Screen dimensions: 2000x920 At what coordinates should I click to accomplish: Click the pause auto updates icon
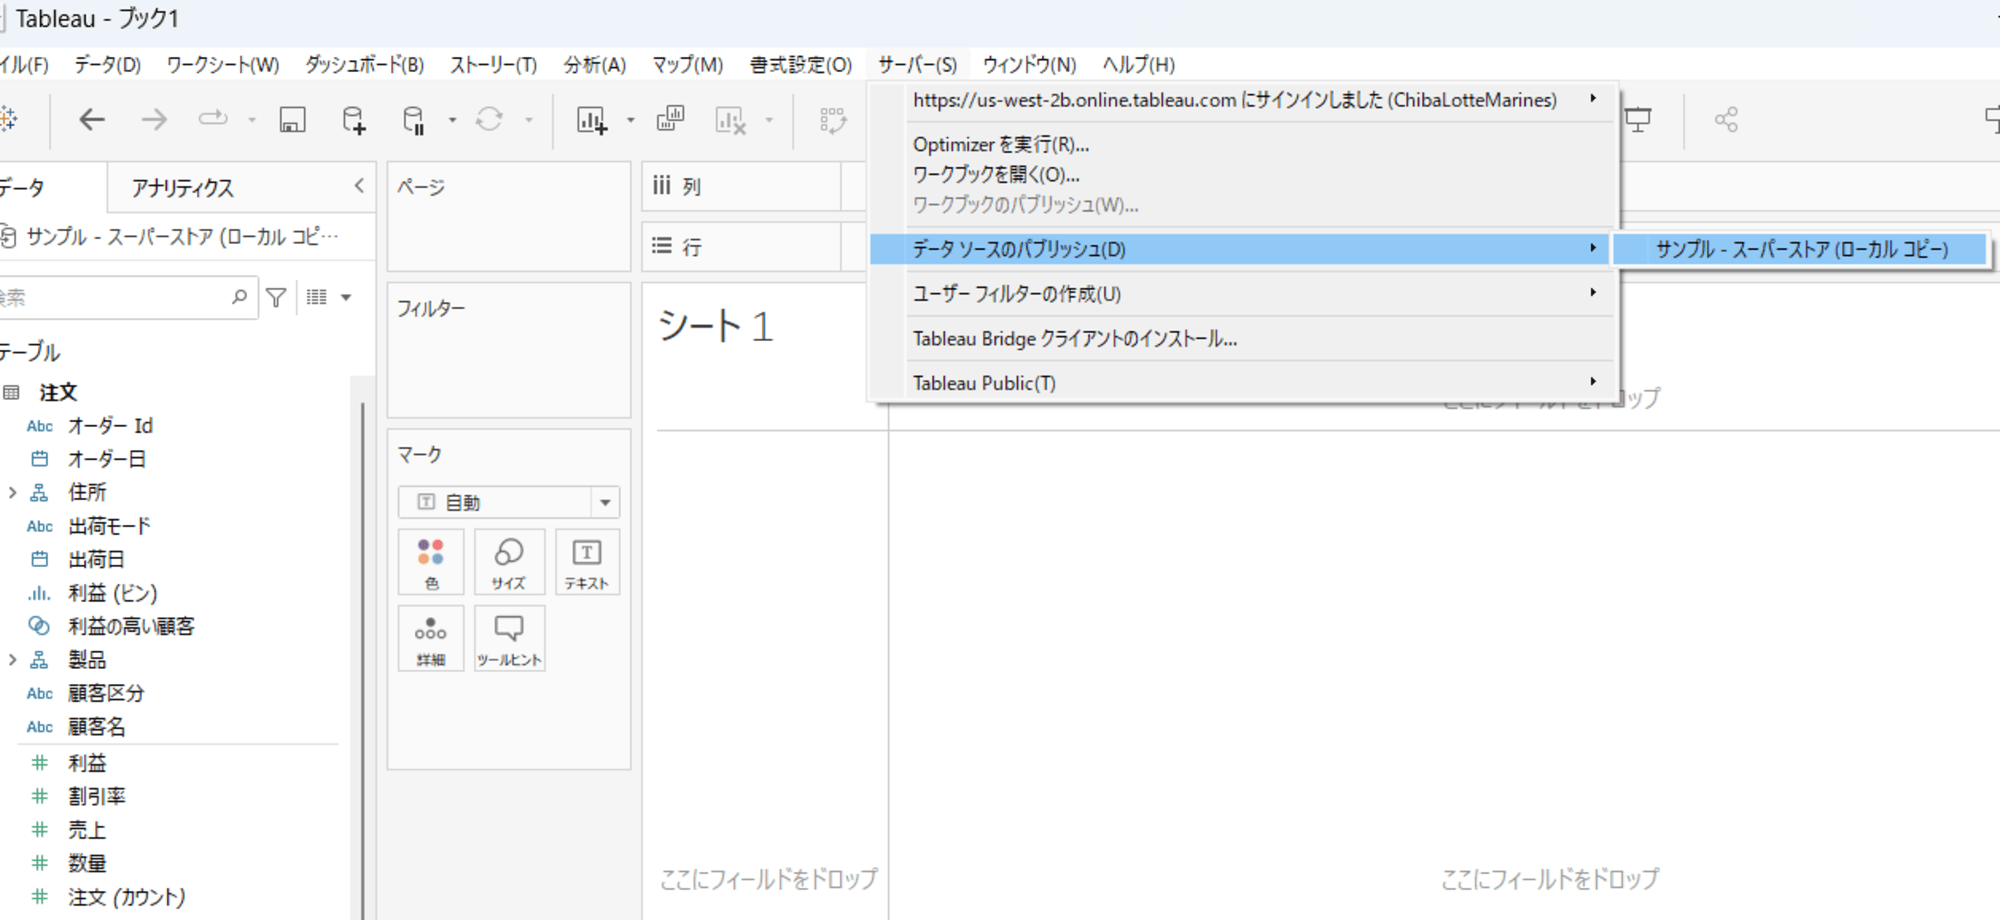413,120
